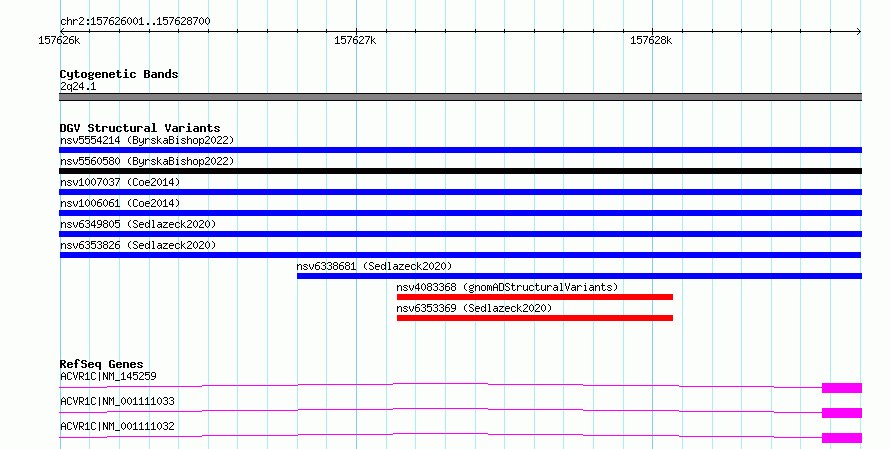Open variant nsv6353826 (Sedlazeck2020) label

pos(138,245)
